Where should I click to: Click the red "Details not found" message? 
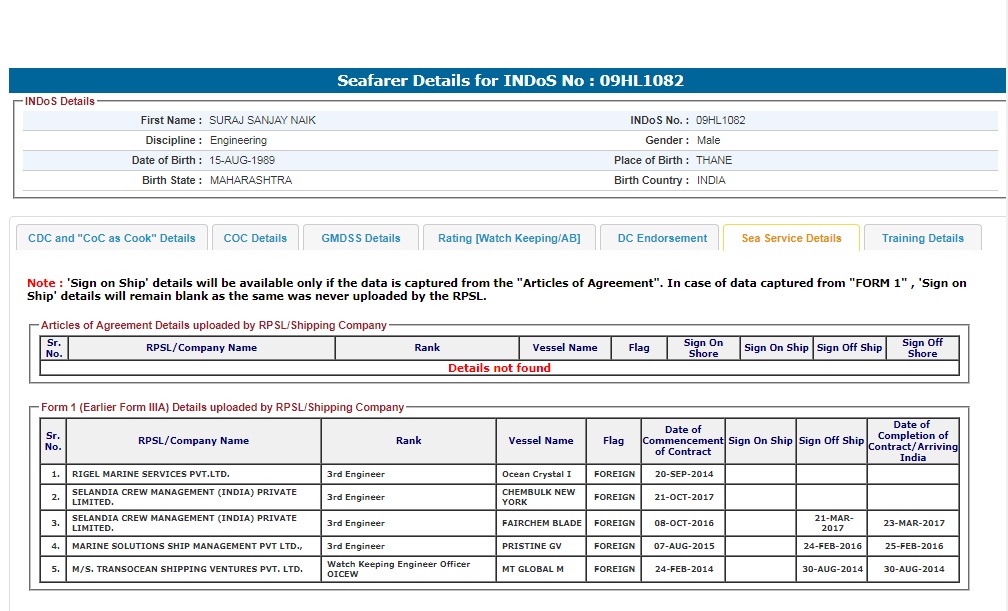pos(499,368)
